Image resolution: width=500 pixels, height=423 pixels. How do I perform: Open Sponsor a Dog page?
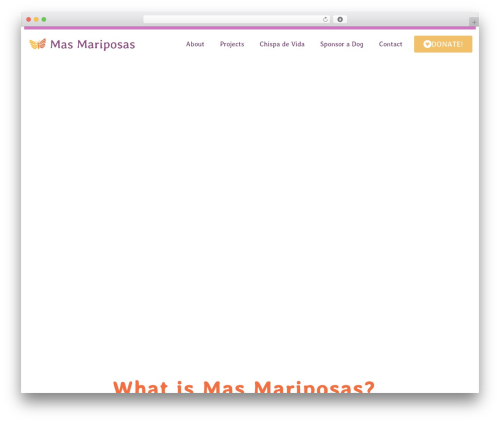pyautogui.click(x=342, y=44)
